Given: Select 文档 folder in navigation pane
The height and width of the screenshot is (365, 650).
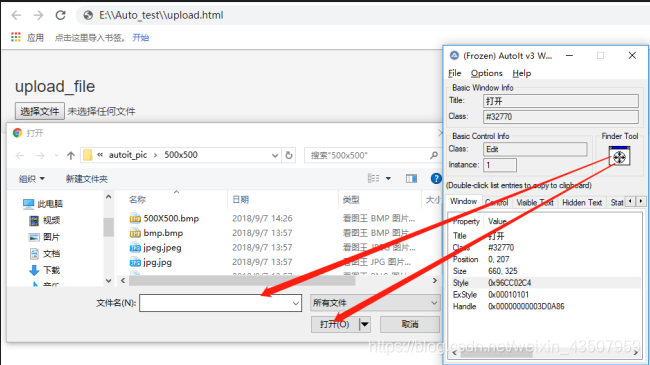Looking at the screenshot, I should [x=45, y=253].
